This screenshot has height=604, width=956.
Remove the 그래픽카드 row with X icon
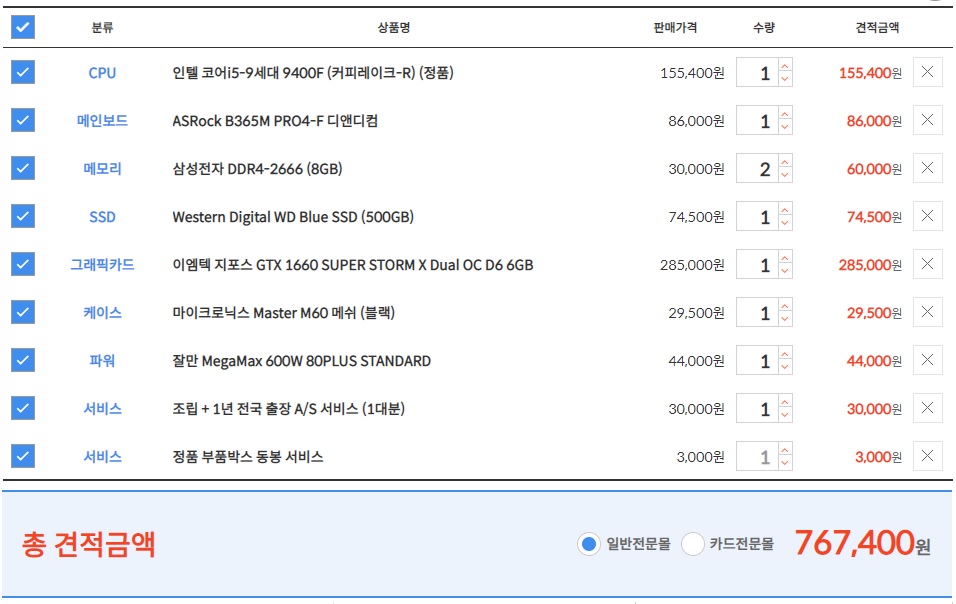(927, 264)
